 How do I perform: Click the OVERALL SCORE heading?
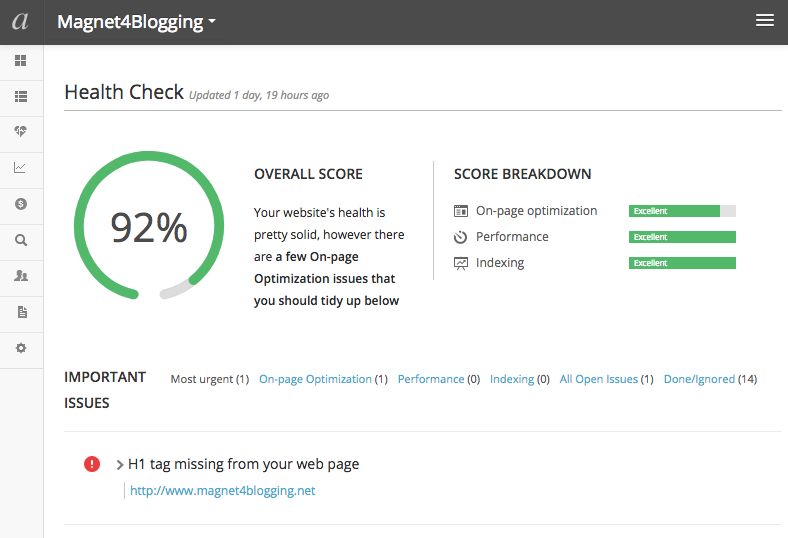pyautogui.click(x=308, y=174)
